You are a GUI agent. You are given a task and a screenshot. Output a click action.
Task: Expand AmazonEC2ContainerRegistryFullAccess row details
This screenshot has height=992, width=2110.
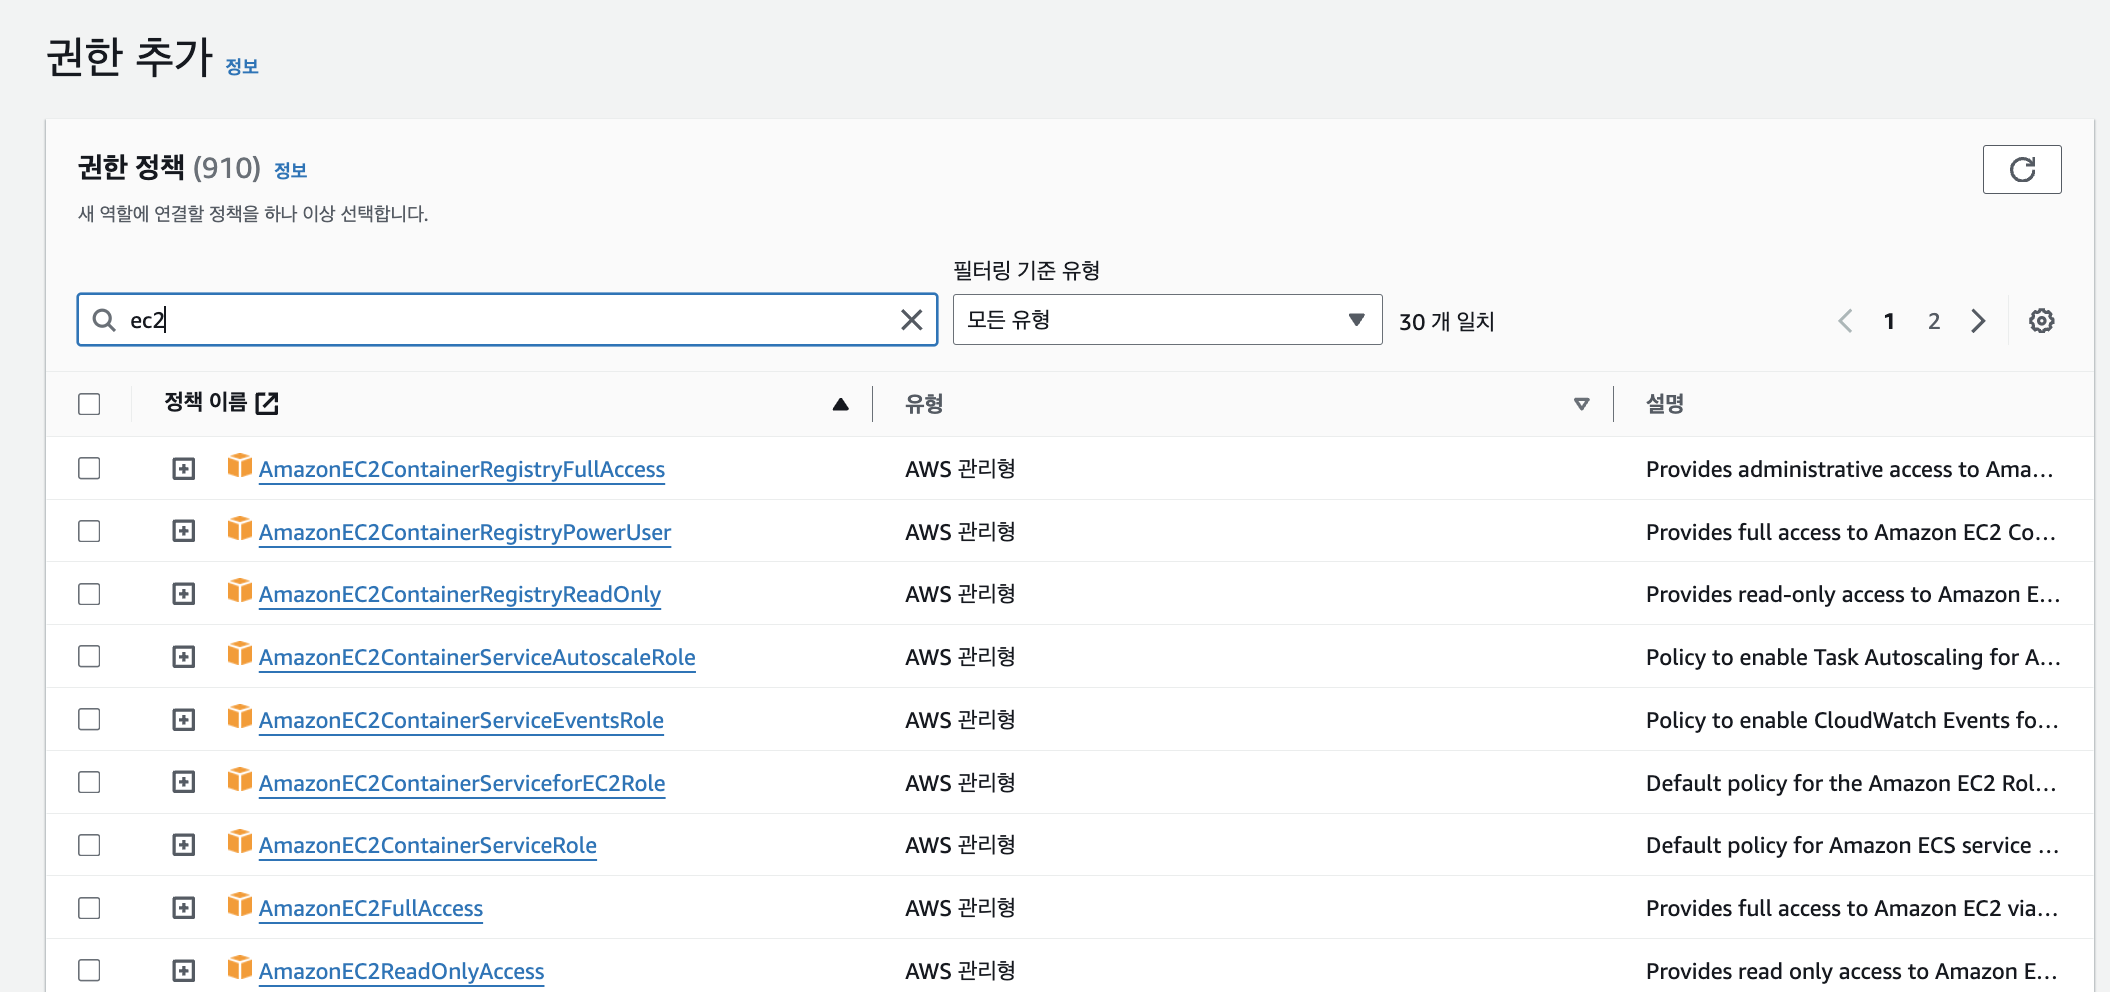pyautogui.click(x=183, y=468)
